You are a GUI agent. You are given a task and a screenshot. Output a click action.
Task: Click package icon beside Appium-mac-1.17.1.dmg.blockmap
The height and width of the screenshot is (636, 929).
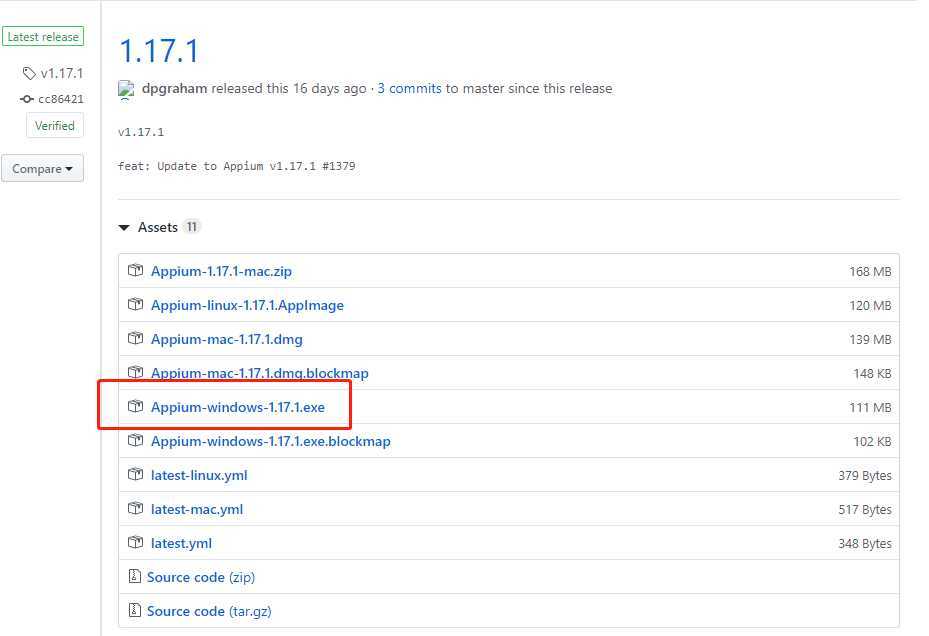[x=136, y=372]
